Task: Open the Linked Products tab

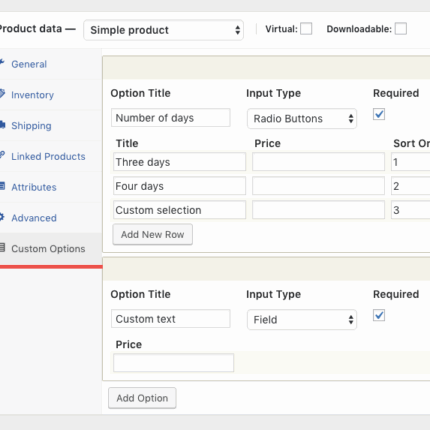Action: tap(48, 156)
